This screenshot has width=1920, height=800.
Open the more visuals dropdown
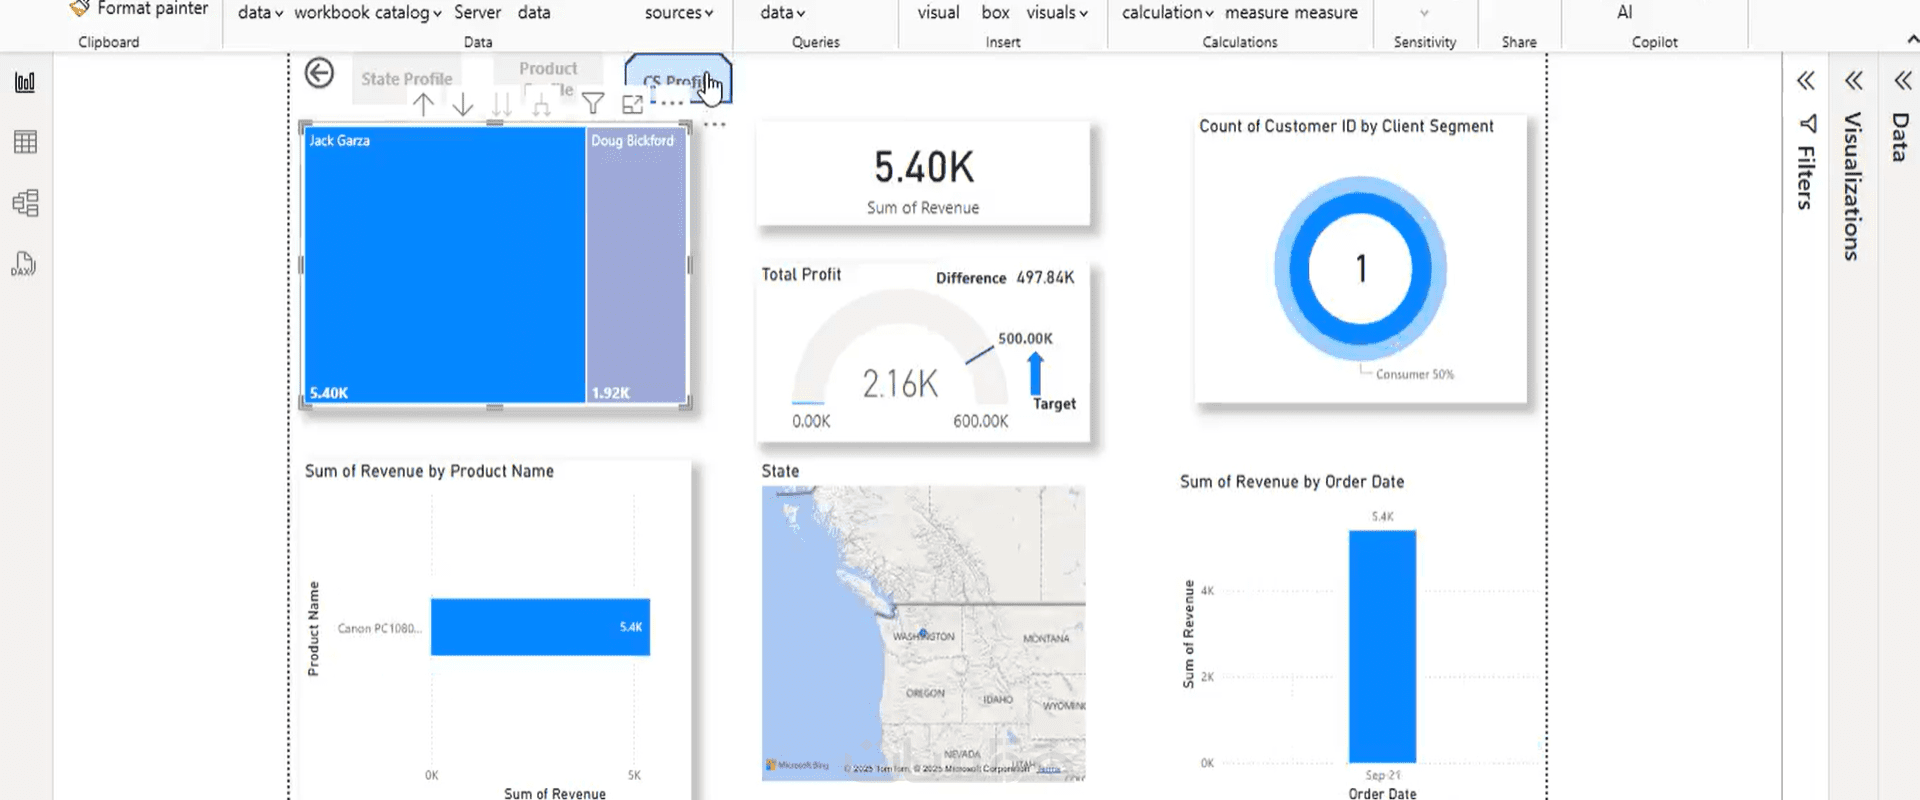coord(1057,13)
